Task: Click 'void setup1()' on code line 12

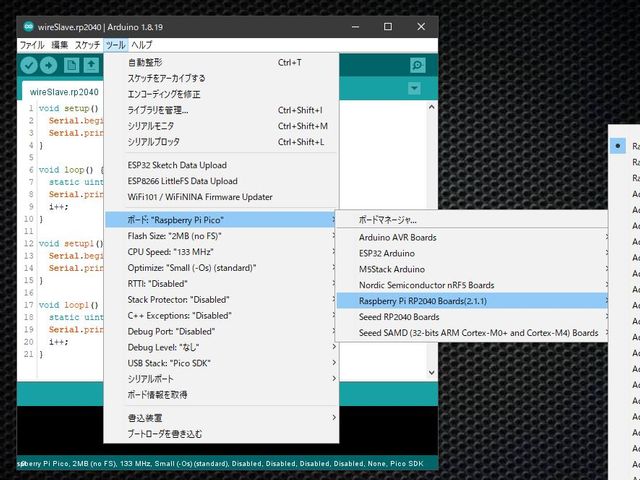Action: [71, 244]
